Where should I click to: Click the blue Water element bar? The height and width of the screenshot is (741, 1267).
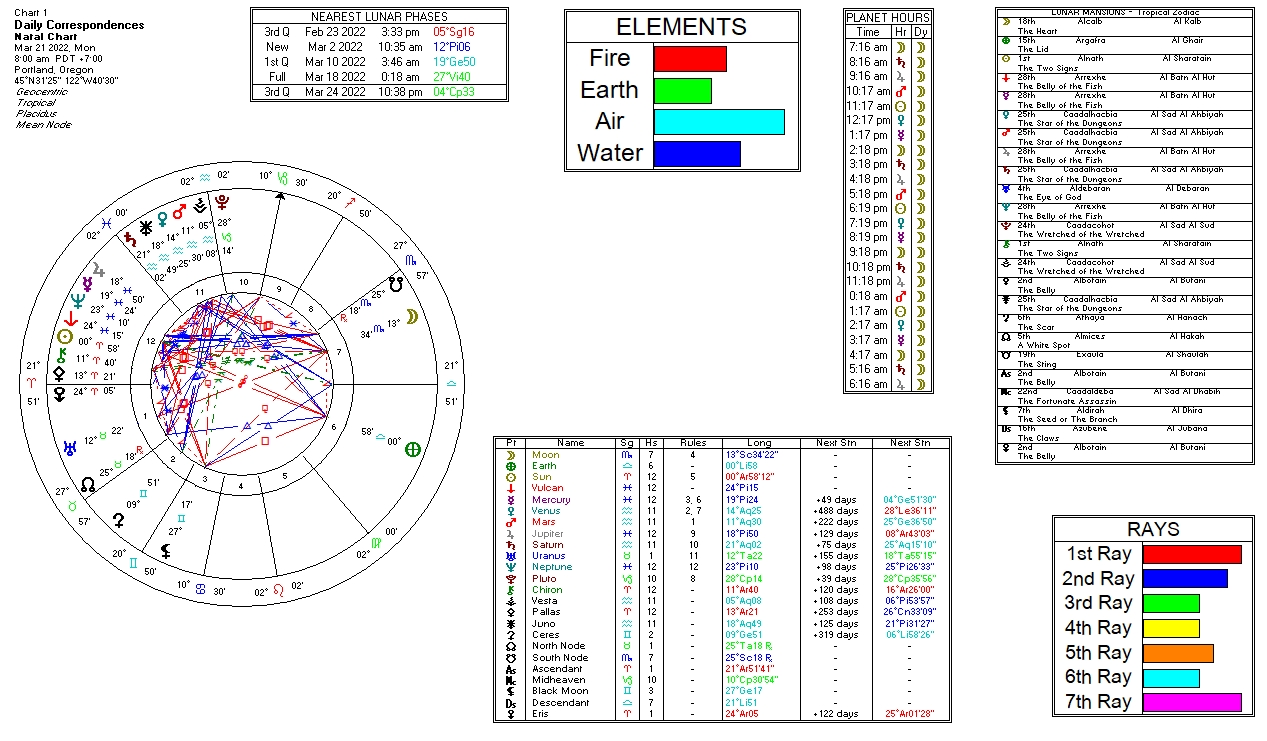coord(697,153)
